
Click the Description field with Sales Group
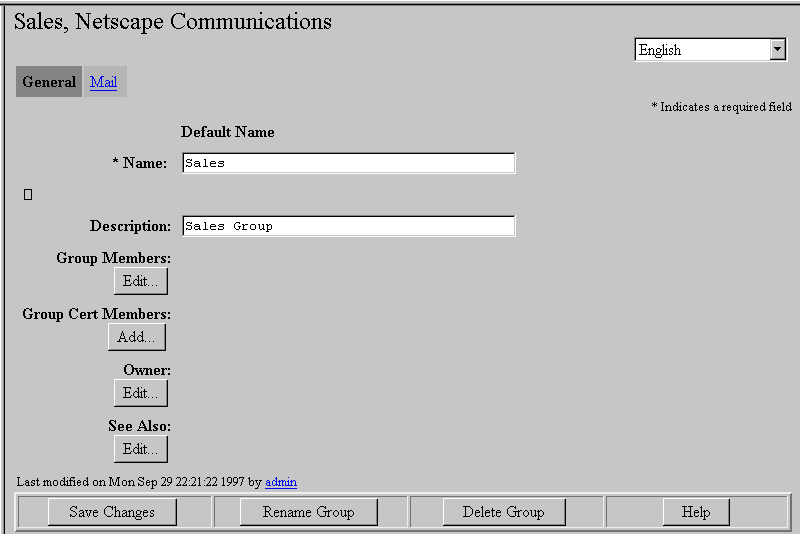click(348, 226)
